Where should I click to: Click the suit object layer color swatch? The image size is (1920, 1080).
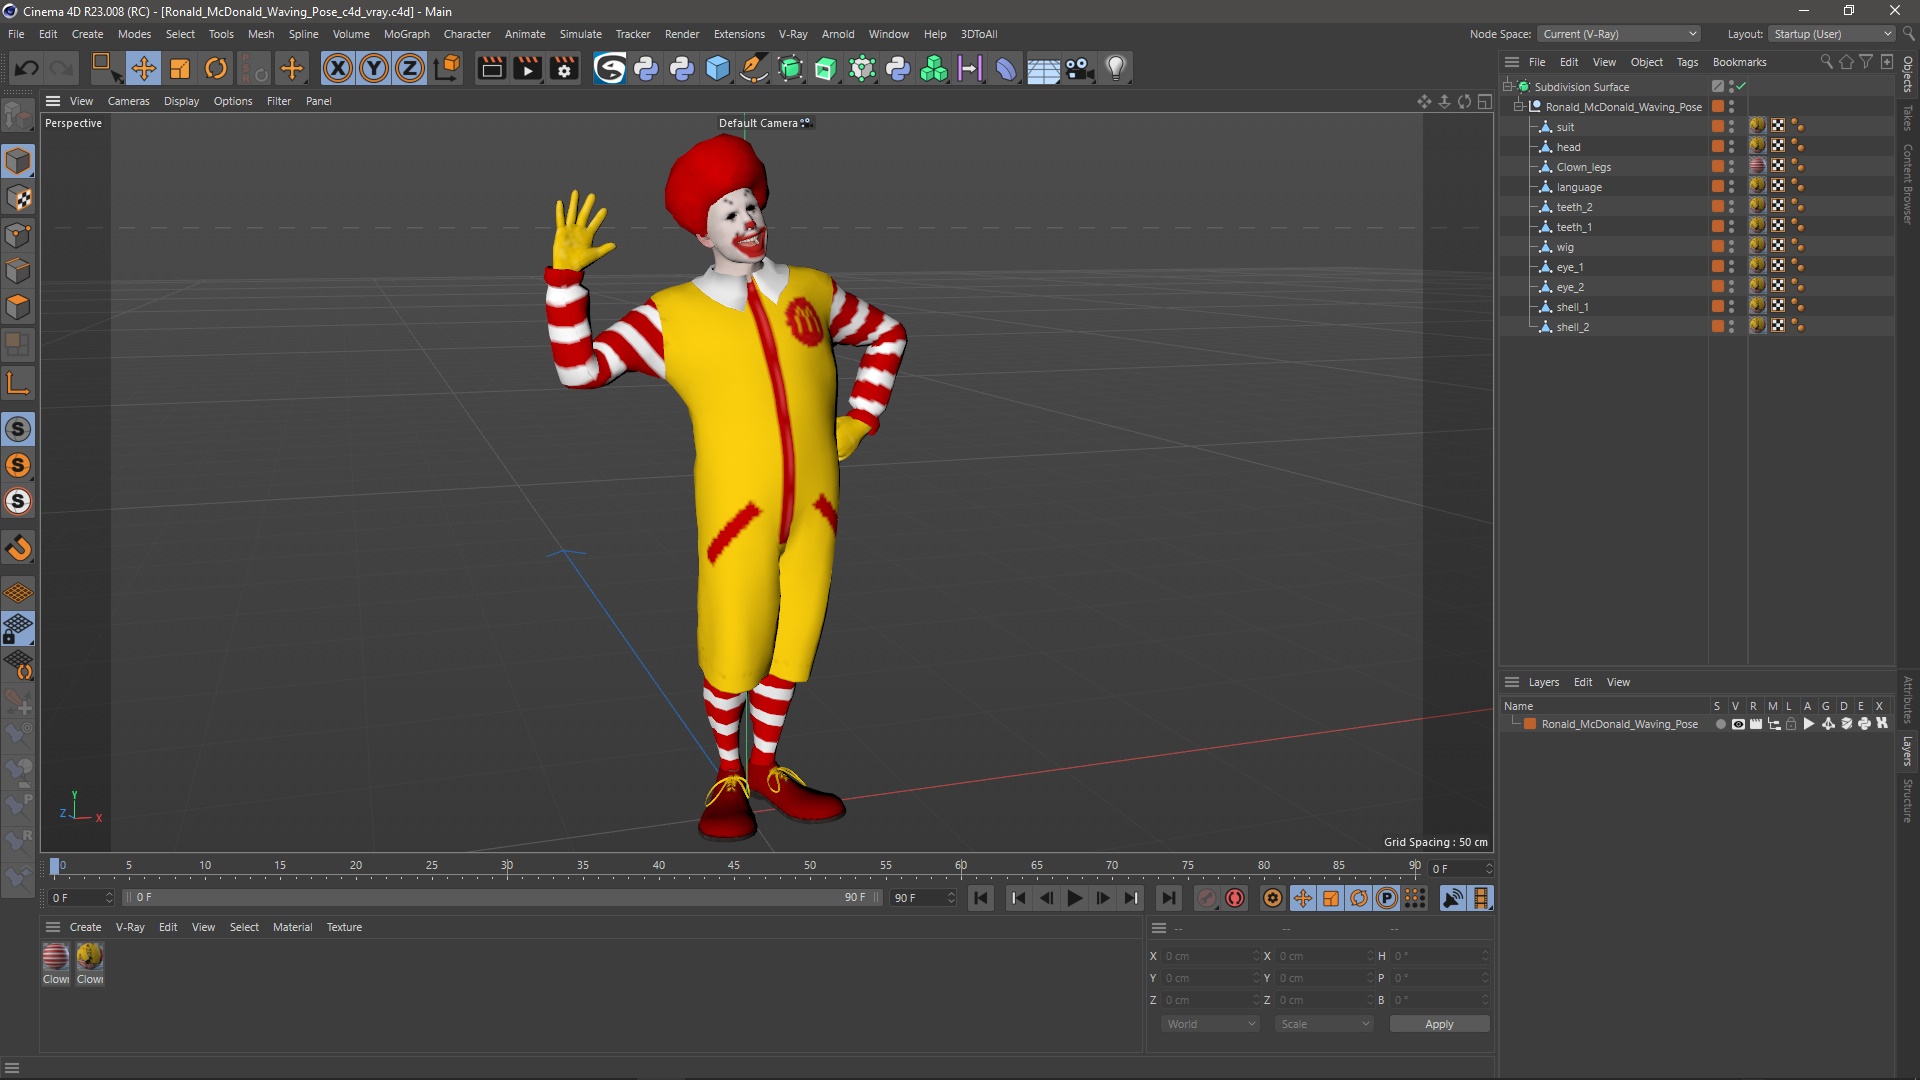(x=1717, y=127)
